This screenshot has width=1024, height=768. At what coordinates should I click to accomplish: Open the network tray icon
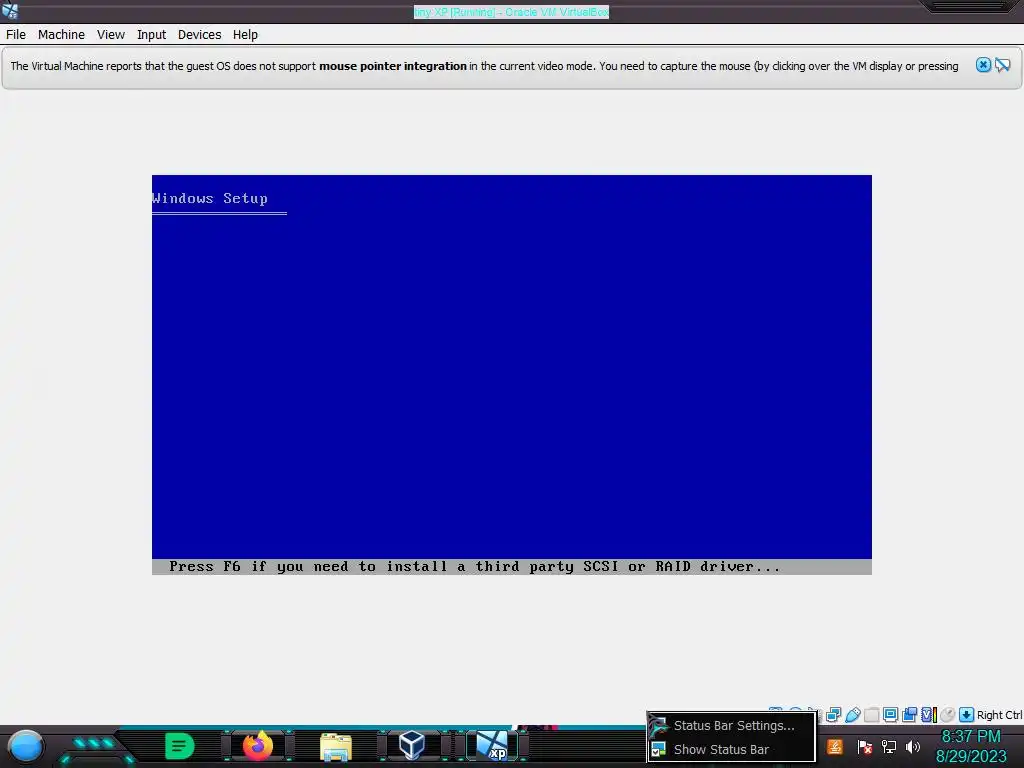tap(889, 746)
